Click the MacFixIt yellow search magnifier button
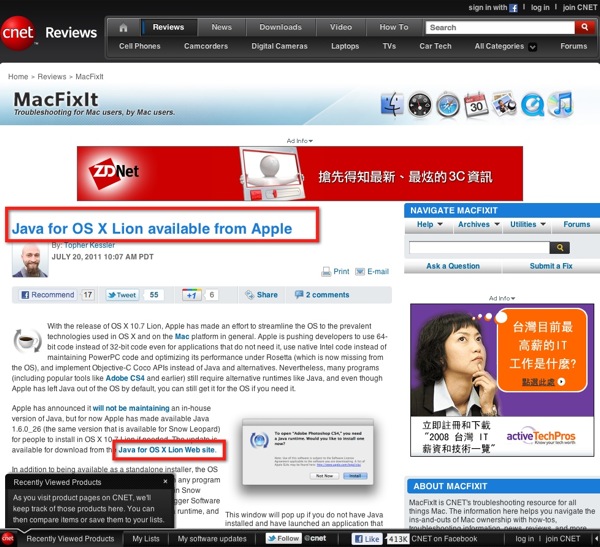 [559, 248]
